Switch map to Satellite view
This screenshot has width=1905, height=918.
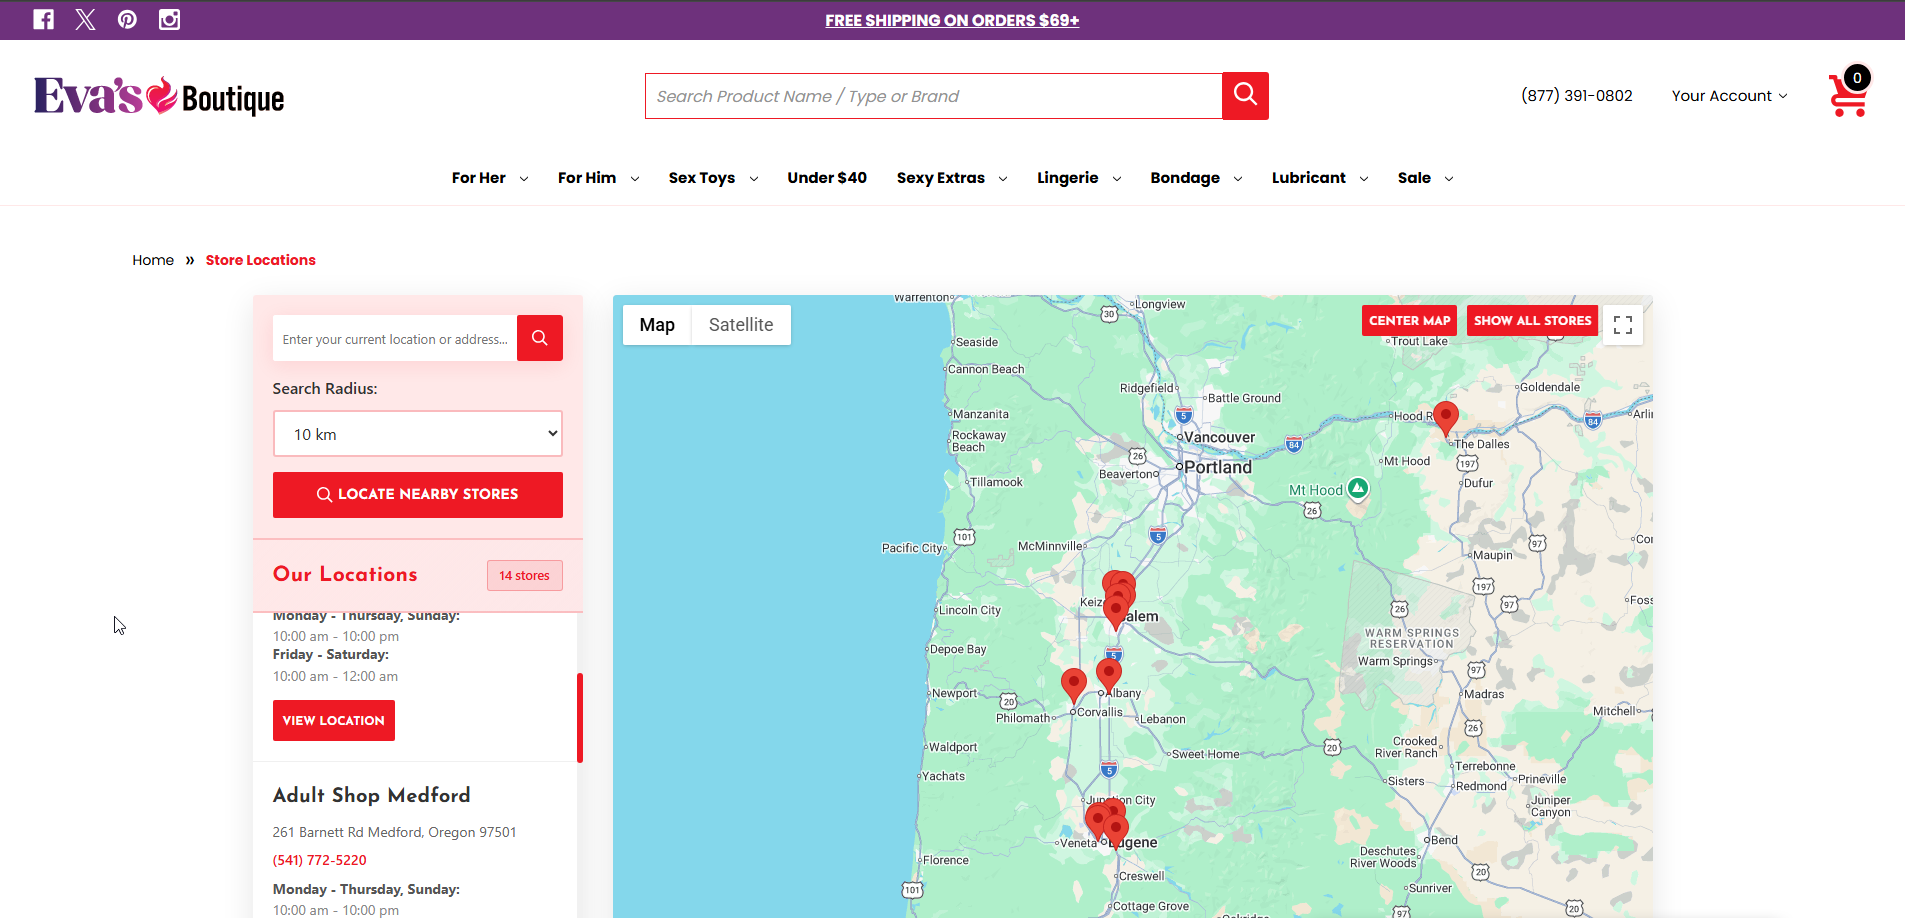click(741, 325)
